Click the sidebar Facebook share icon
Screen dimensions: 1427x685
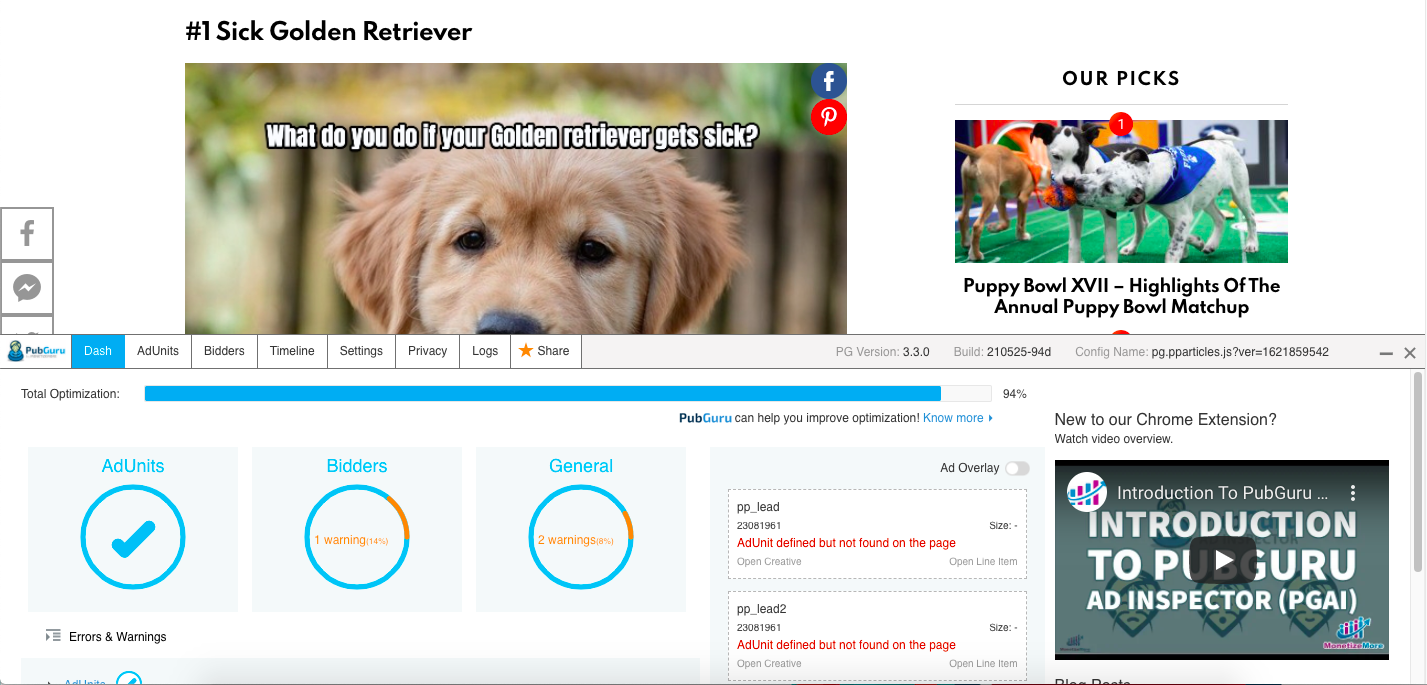tap(27, 234)
